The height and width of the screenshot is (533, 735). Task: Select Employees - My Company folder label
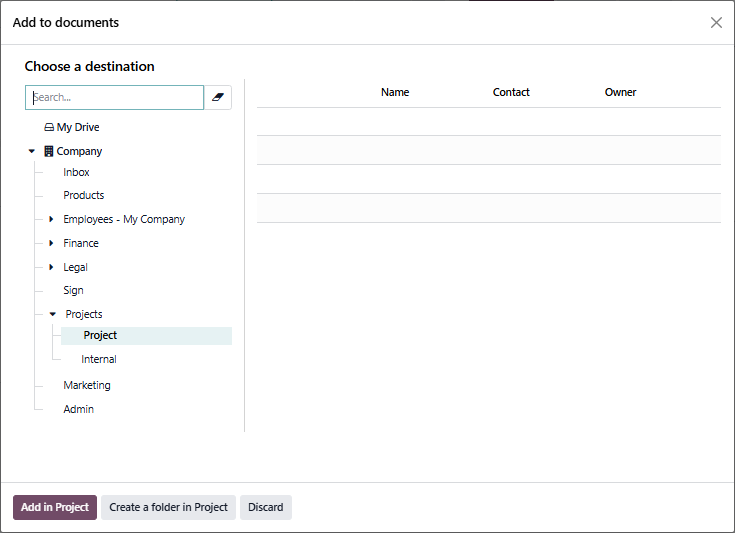tap(124, 219)
